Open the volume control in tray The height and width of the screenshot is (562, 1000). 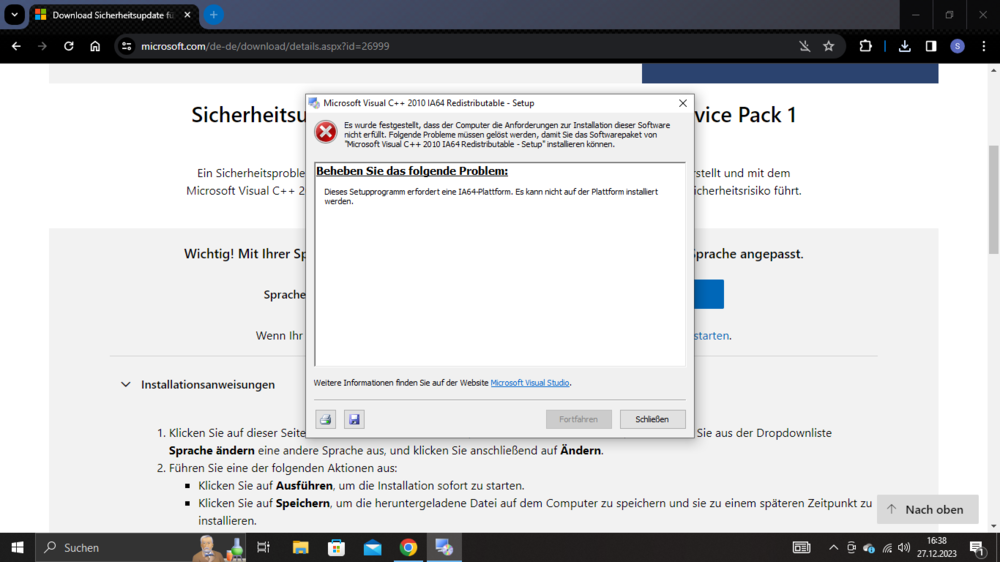(904, 547)
